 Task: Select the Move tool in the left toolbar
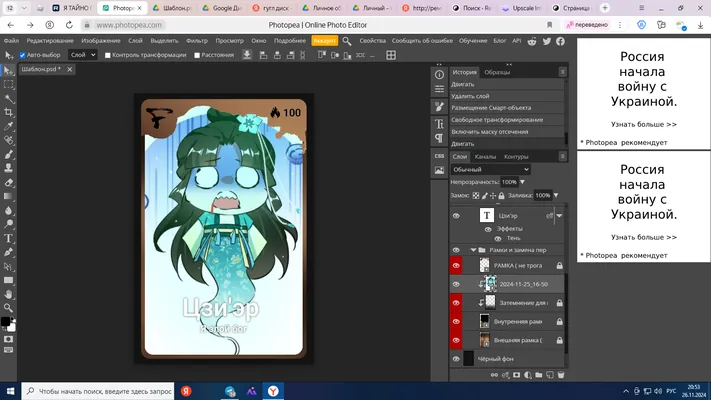pos(9,71)
